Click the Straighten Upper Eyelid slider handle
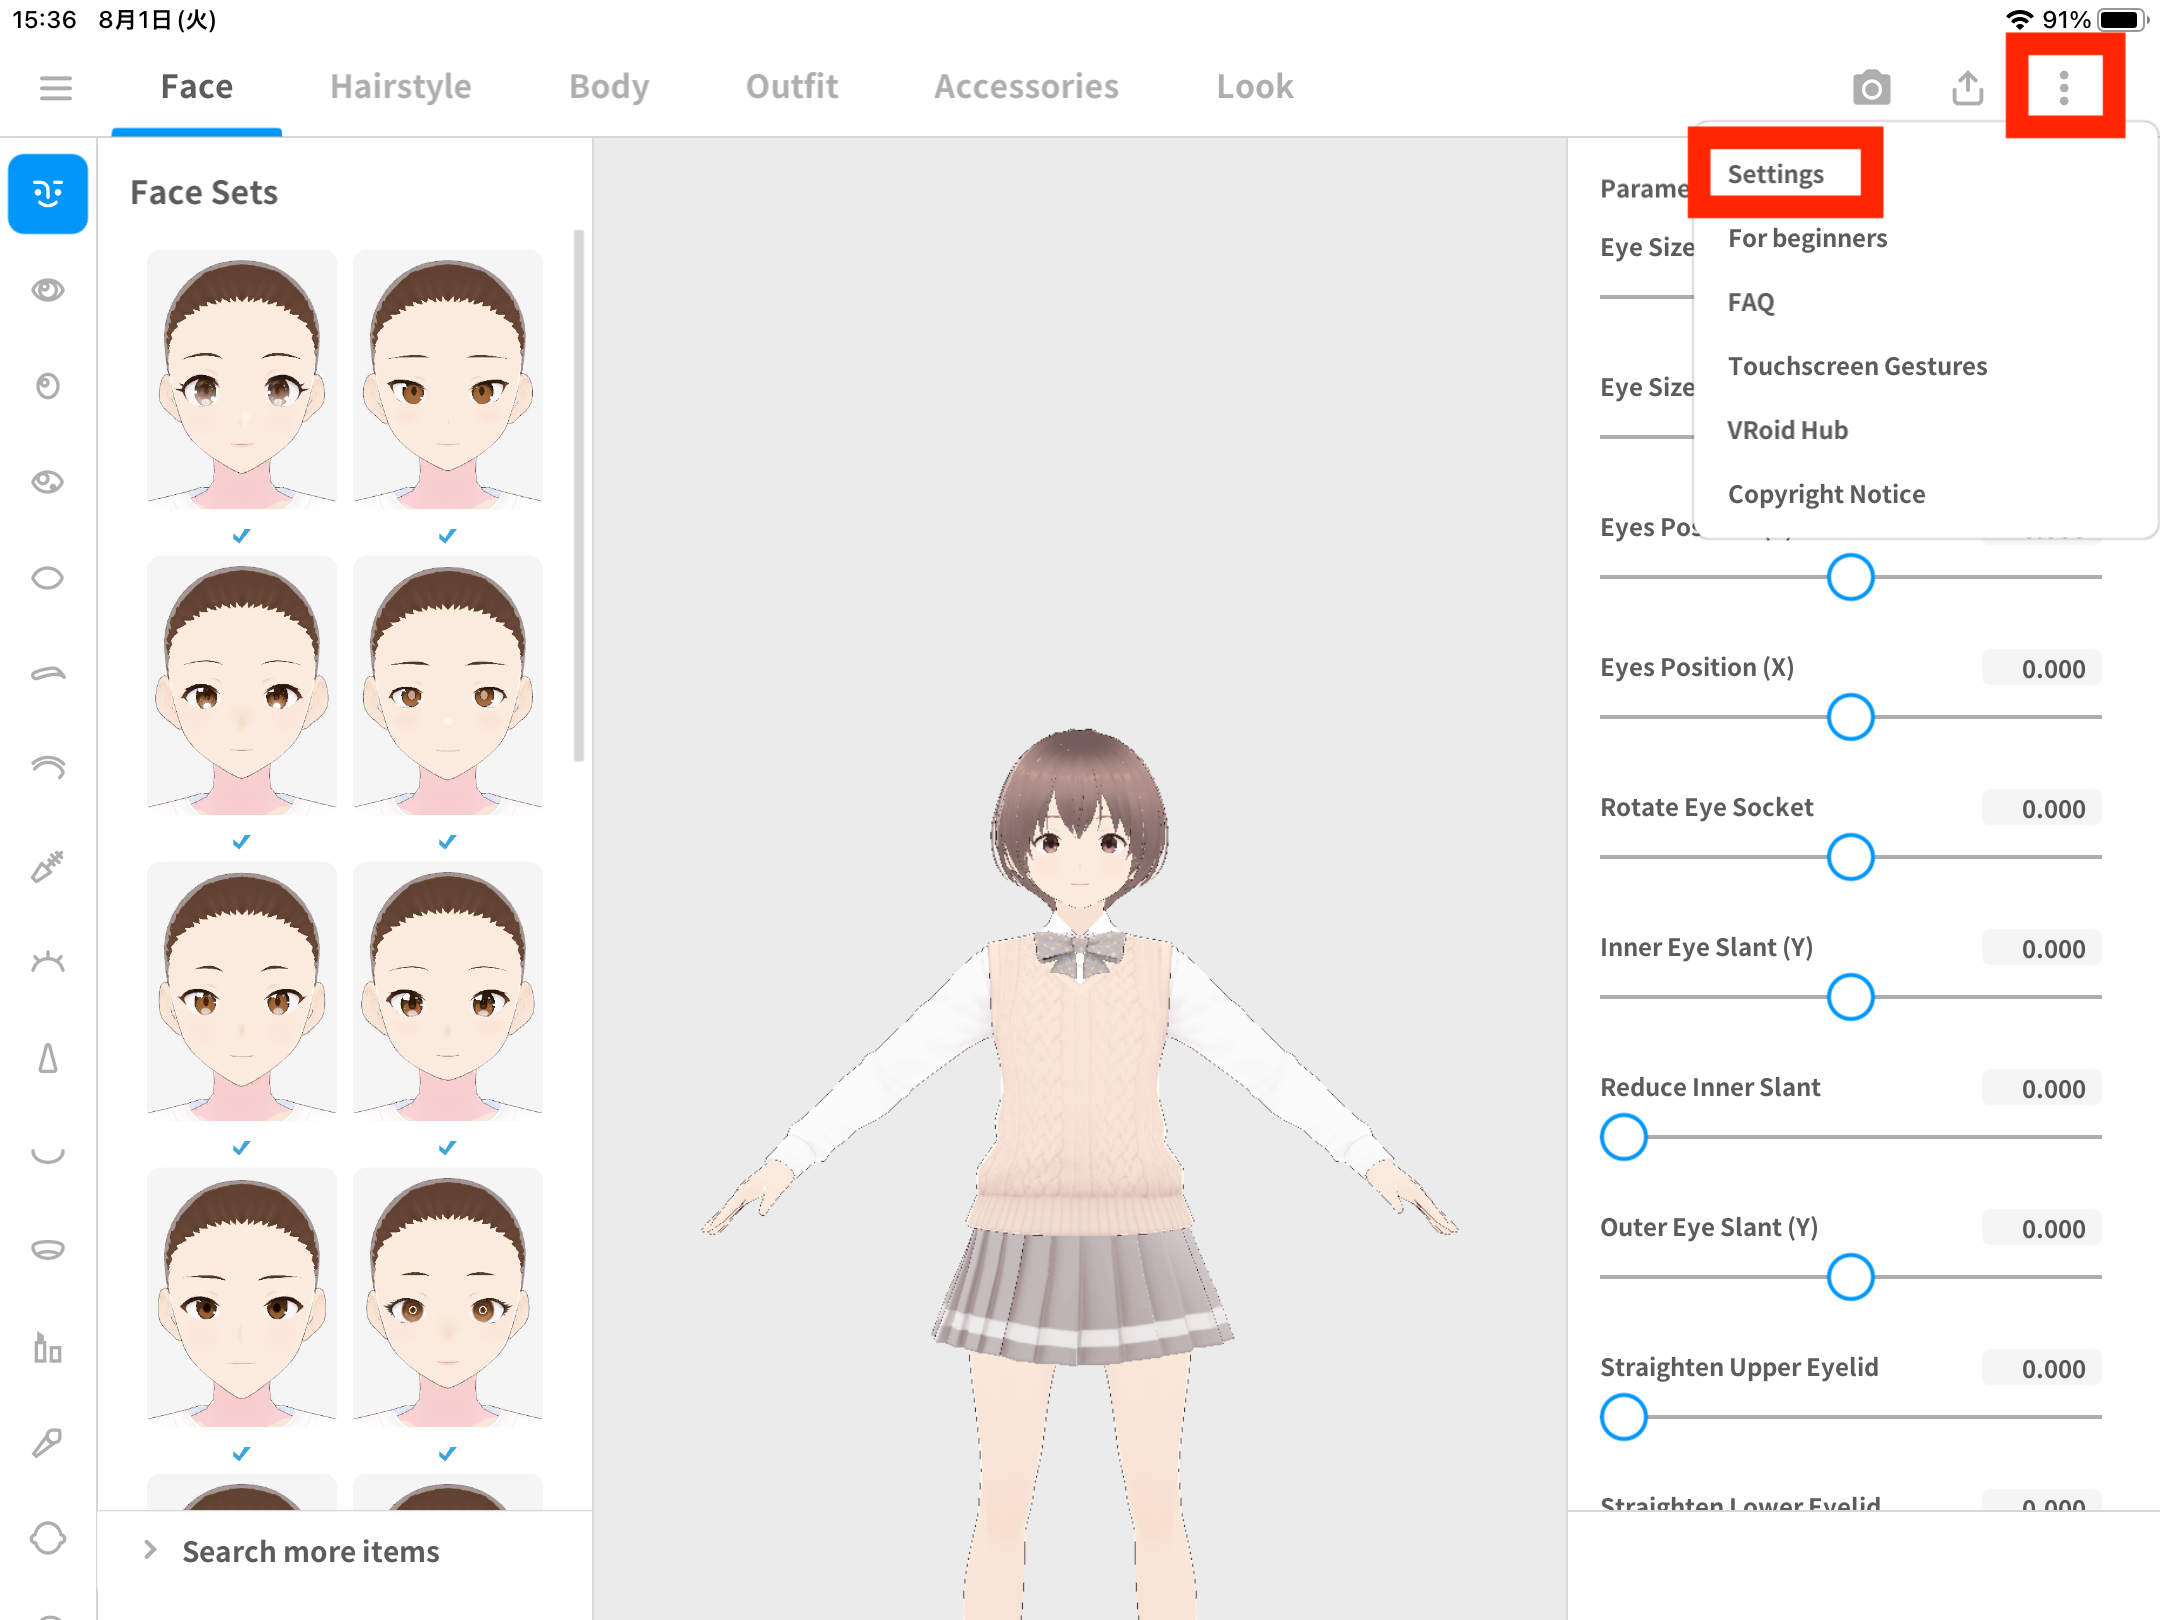This screenshot has height=1620, width=2160. click(x=1623, y=1417)
